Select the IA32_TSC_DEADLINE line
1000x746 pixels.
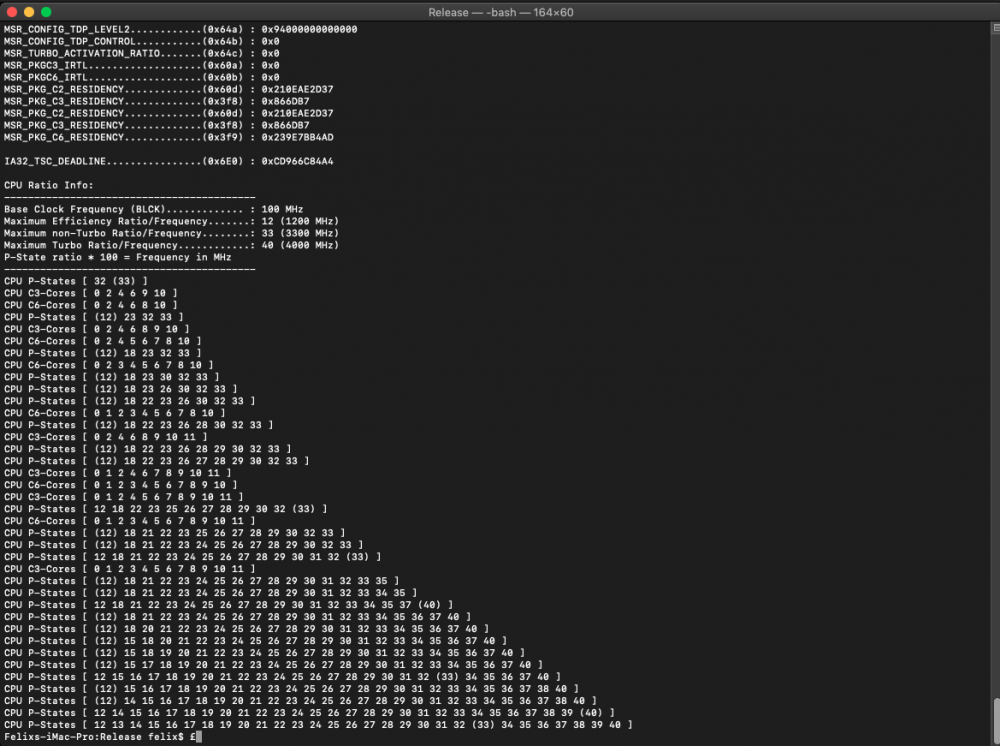pos(168,162)
